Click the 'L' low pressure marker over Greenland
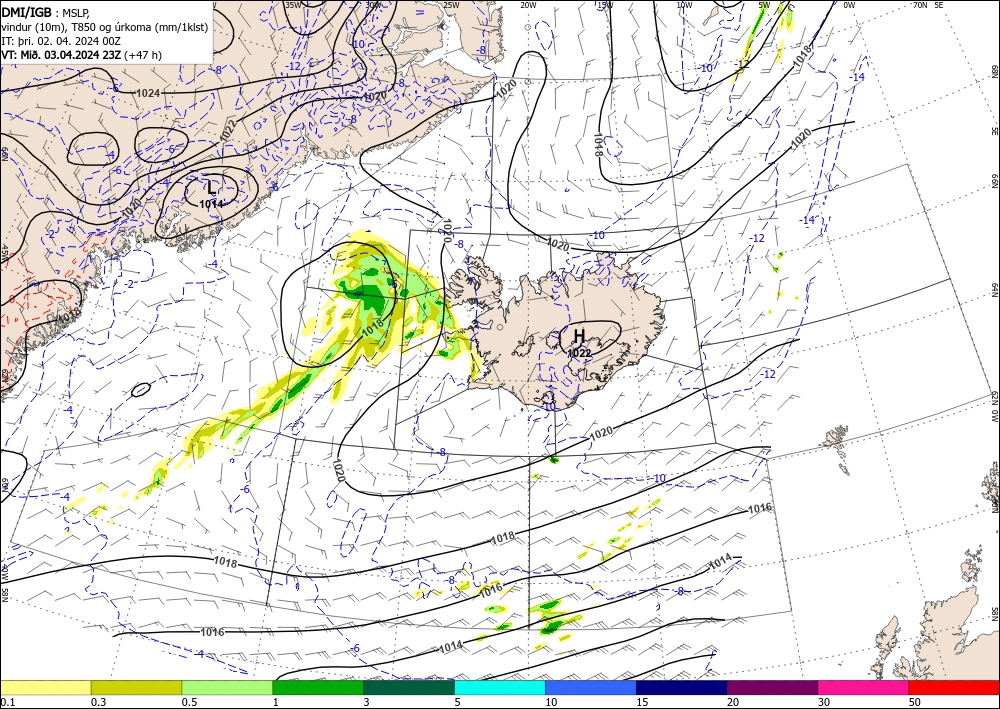Image resolution: width=1000 pixels, height=709 pixels. pos(211,188)
